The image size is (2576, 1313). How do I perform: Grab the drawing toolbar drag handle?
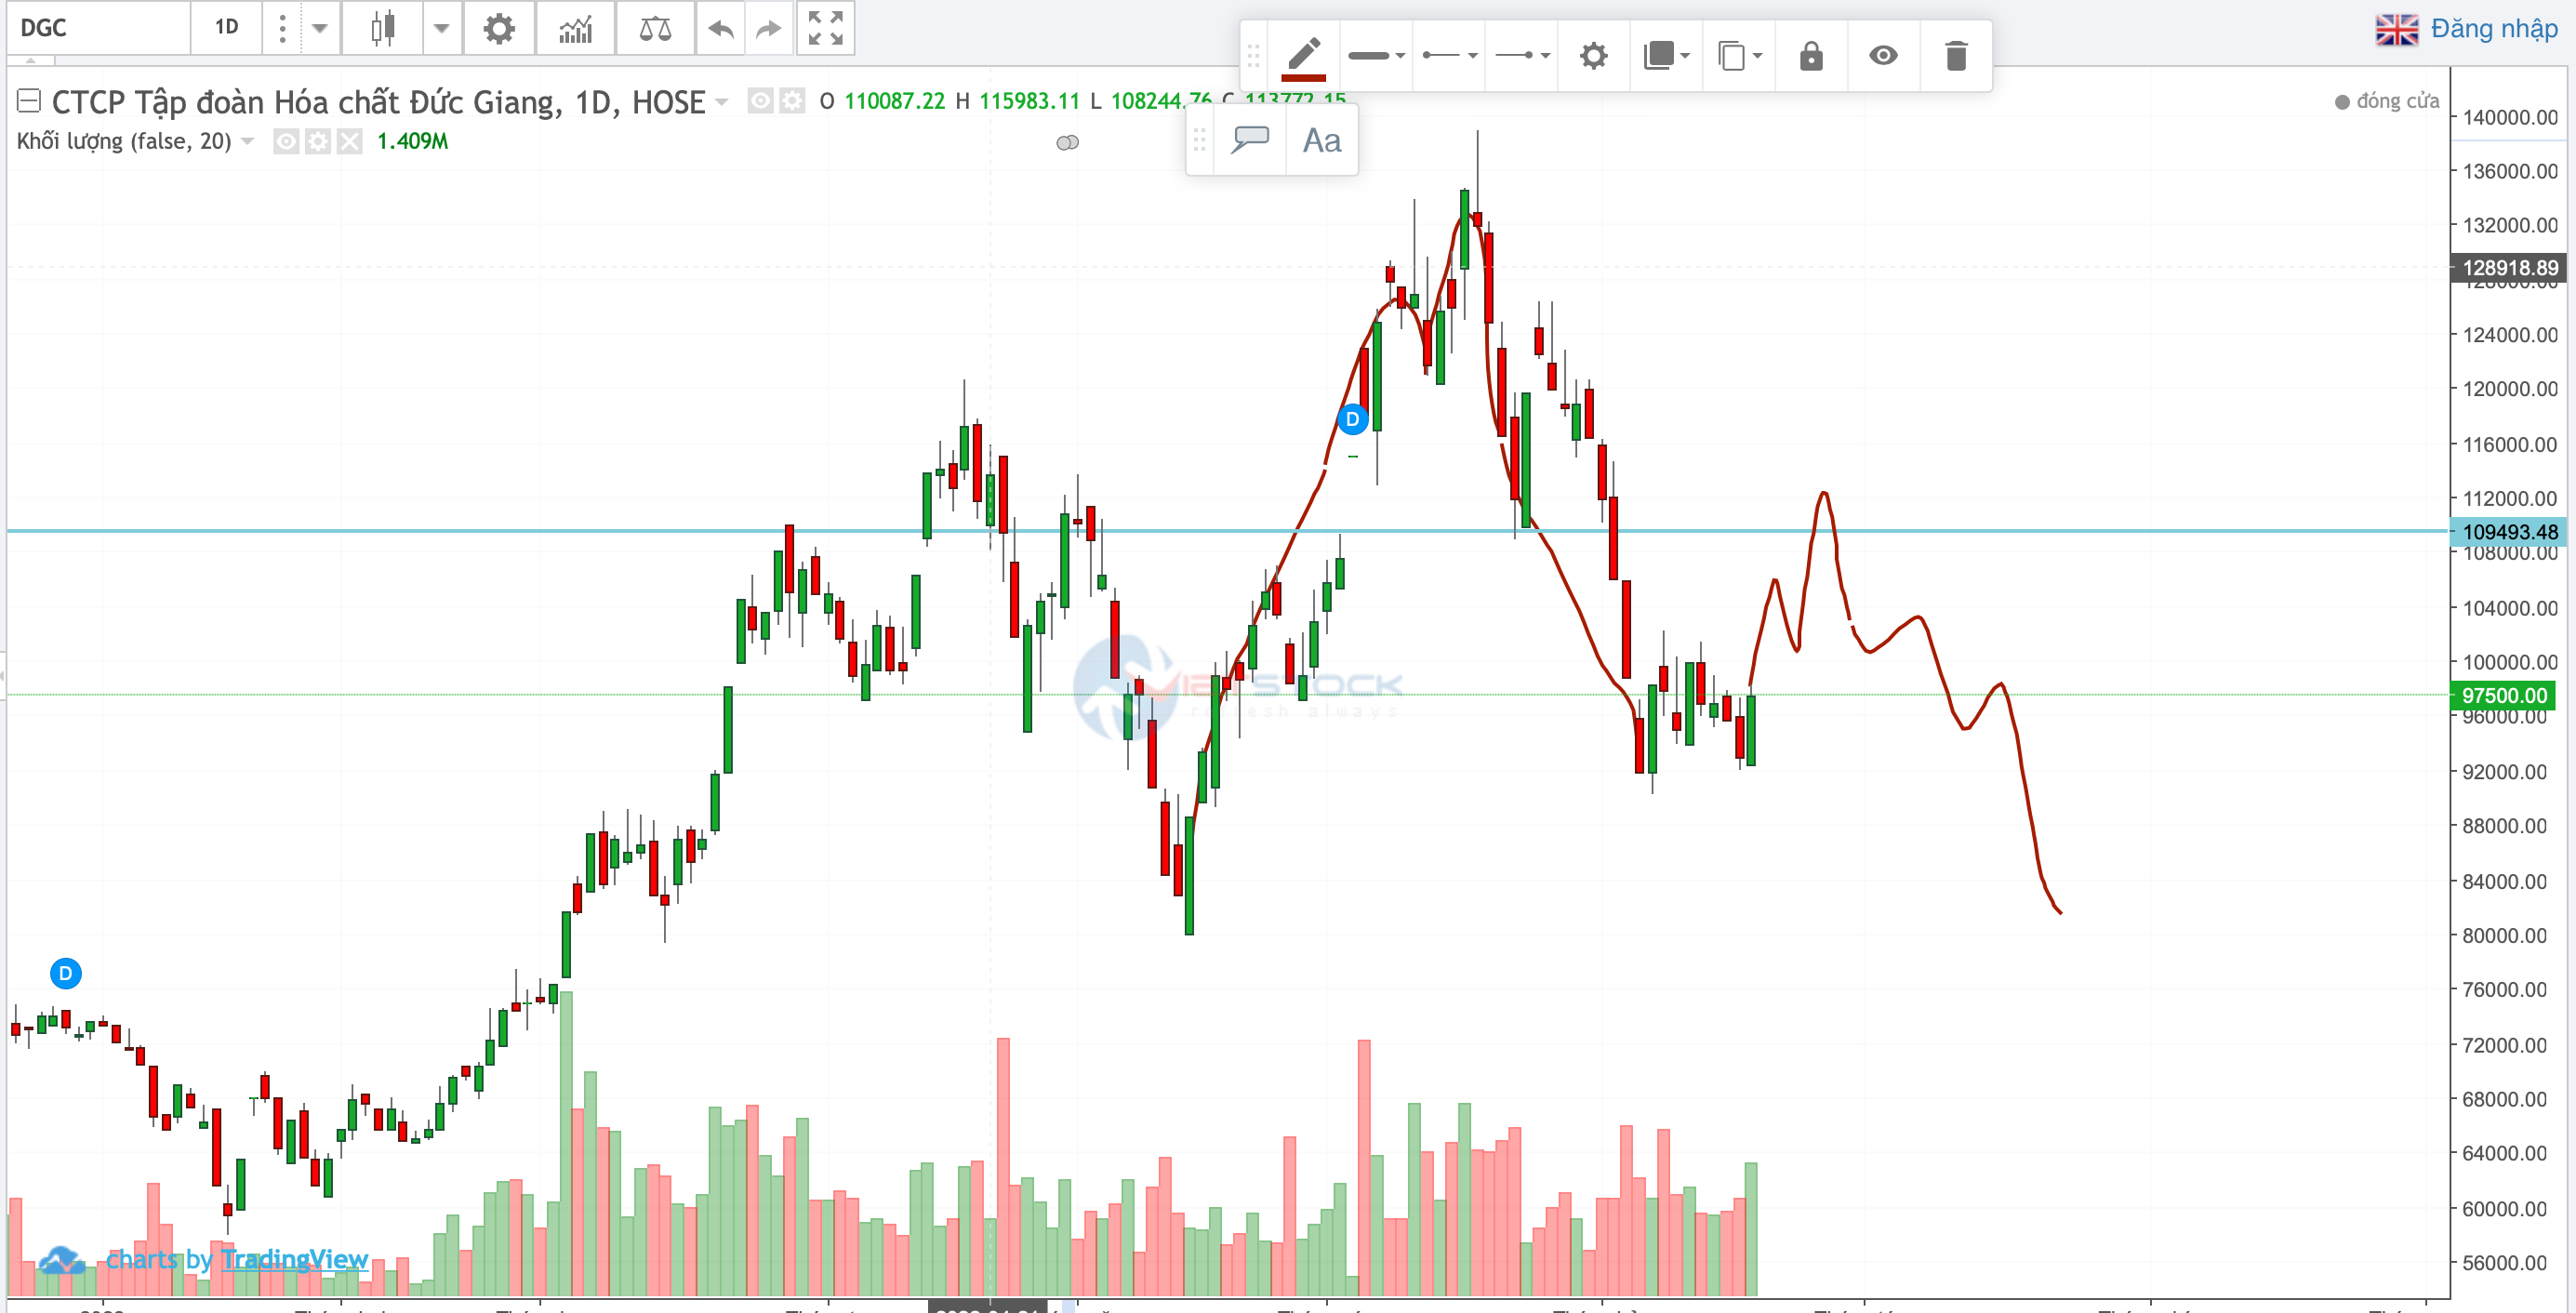[x=1254, y=56]
